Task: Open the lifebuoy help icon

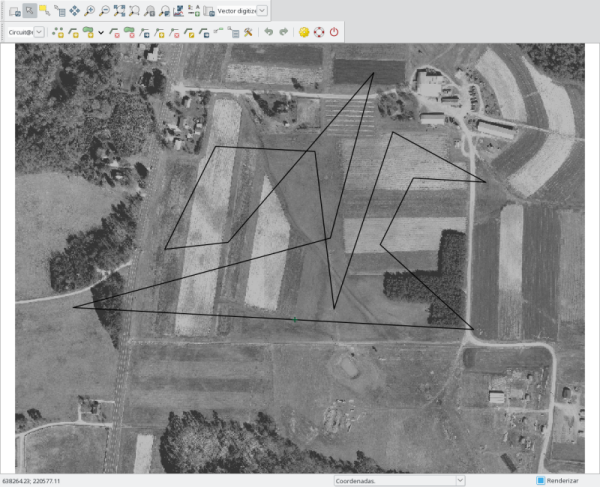Action: point(319,32)
